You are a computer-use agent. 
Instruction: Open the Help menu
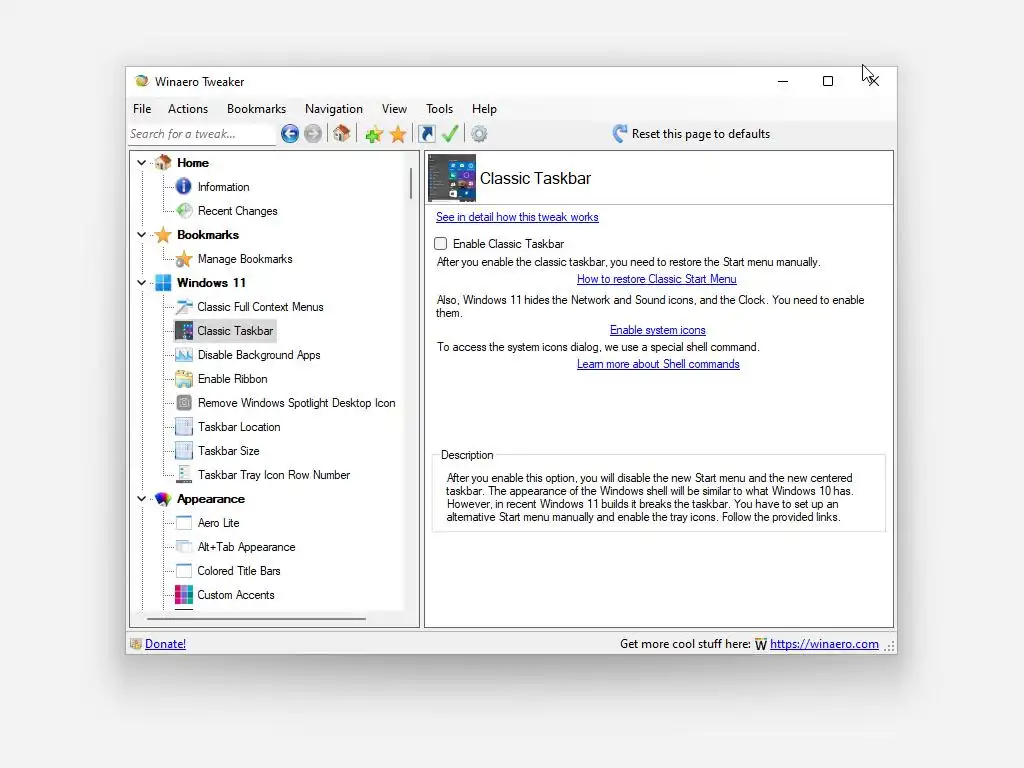(485, 108)
